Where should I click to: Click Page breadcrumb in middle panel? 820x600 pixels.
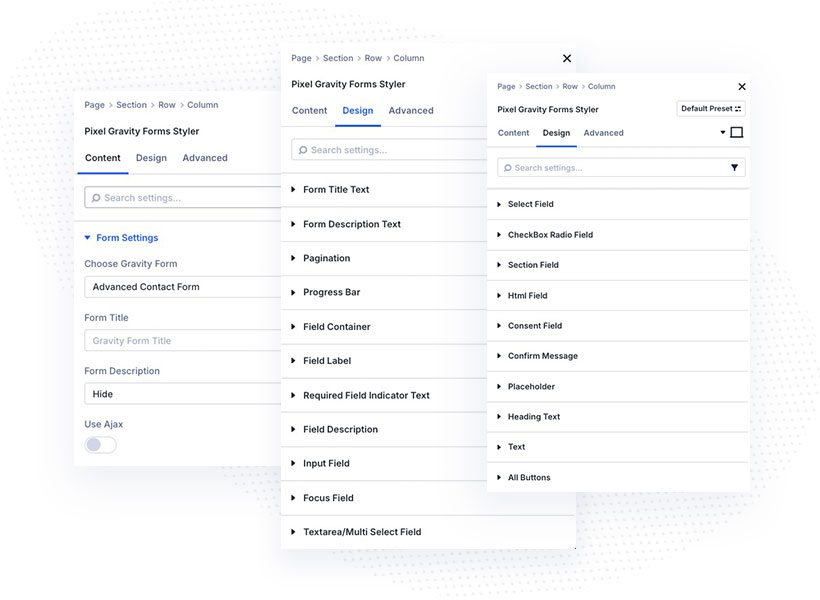(301, 58)
